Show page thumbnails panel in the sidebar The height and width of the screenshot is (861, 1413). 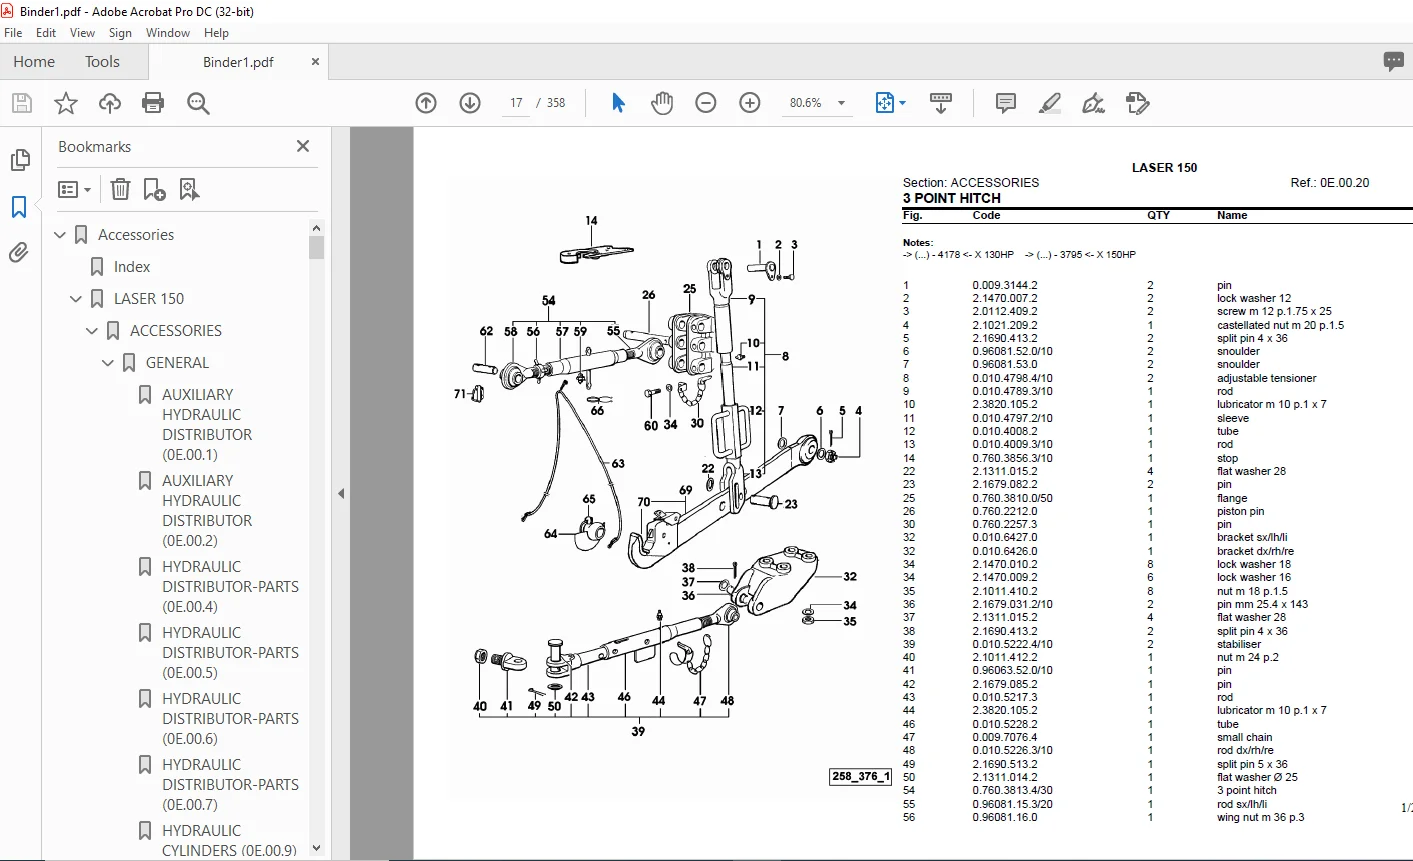tap(19, 160)
